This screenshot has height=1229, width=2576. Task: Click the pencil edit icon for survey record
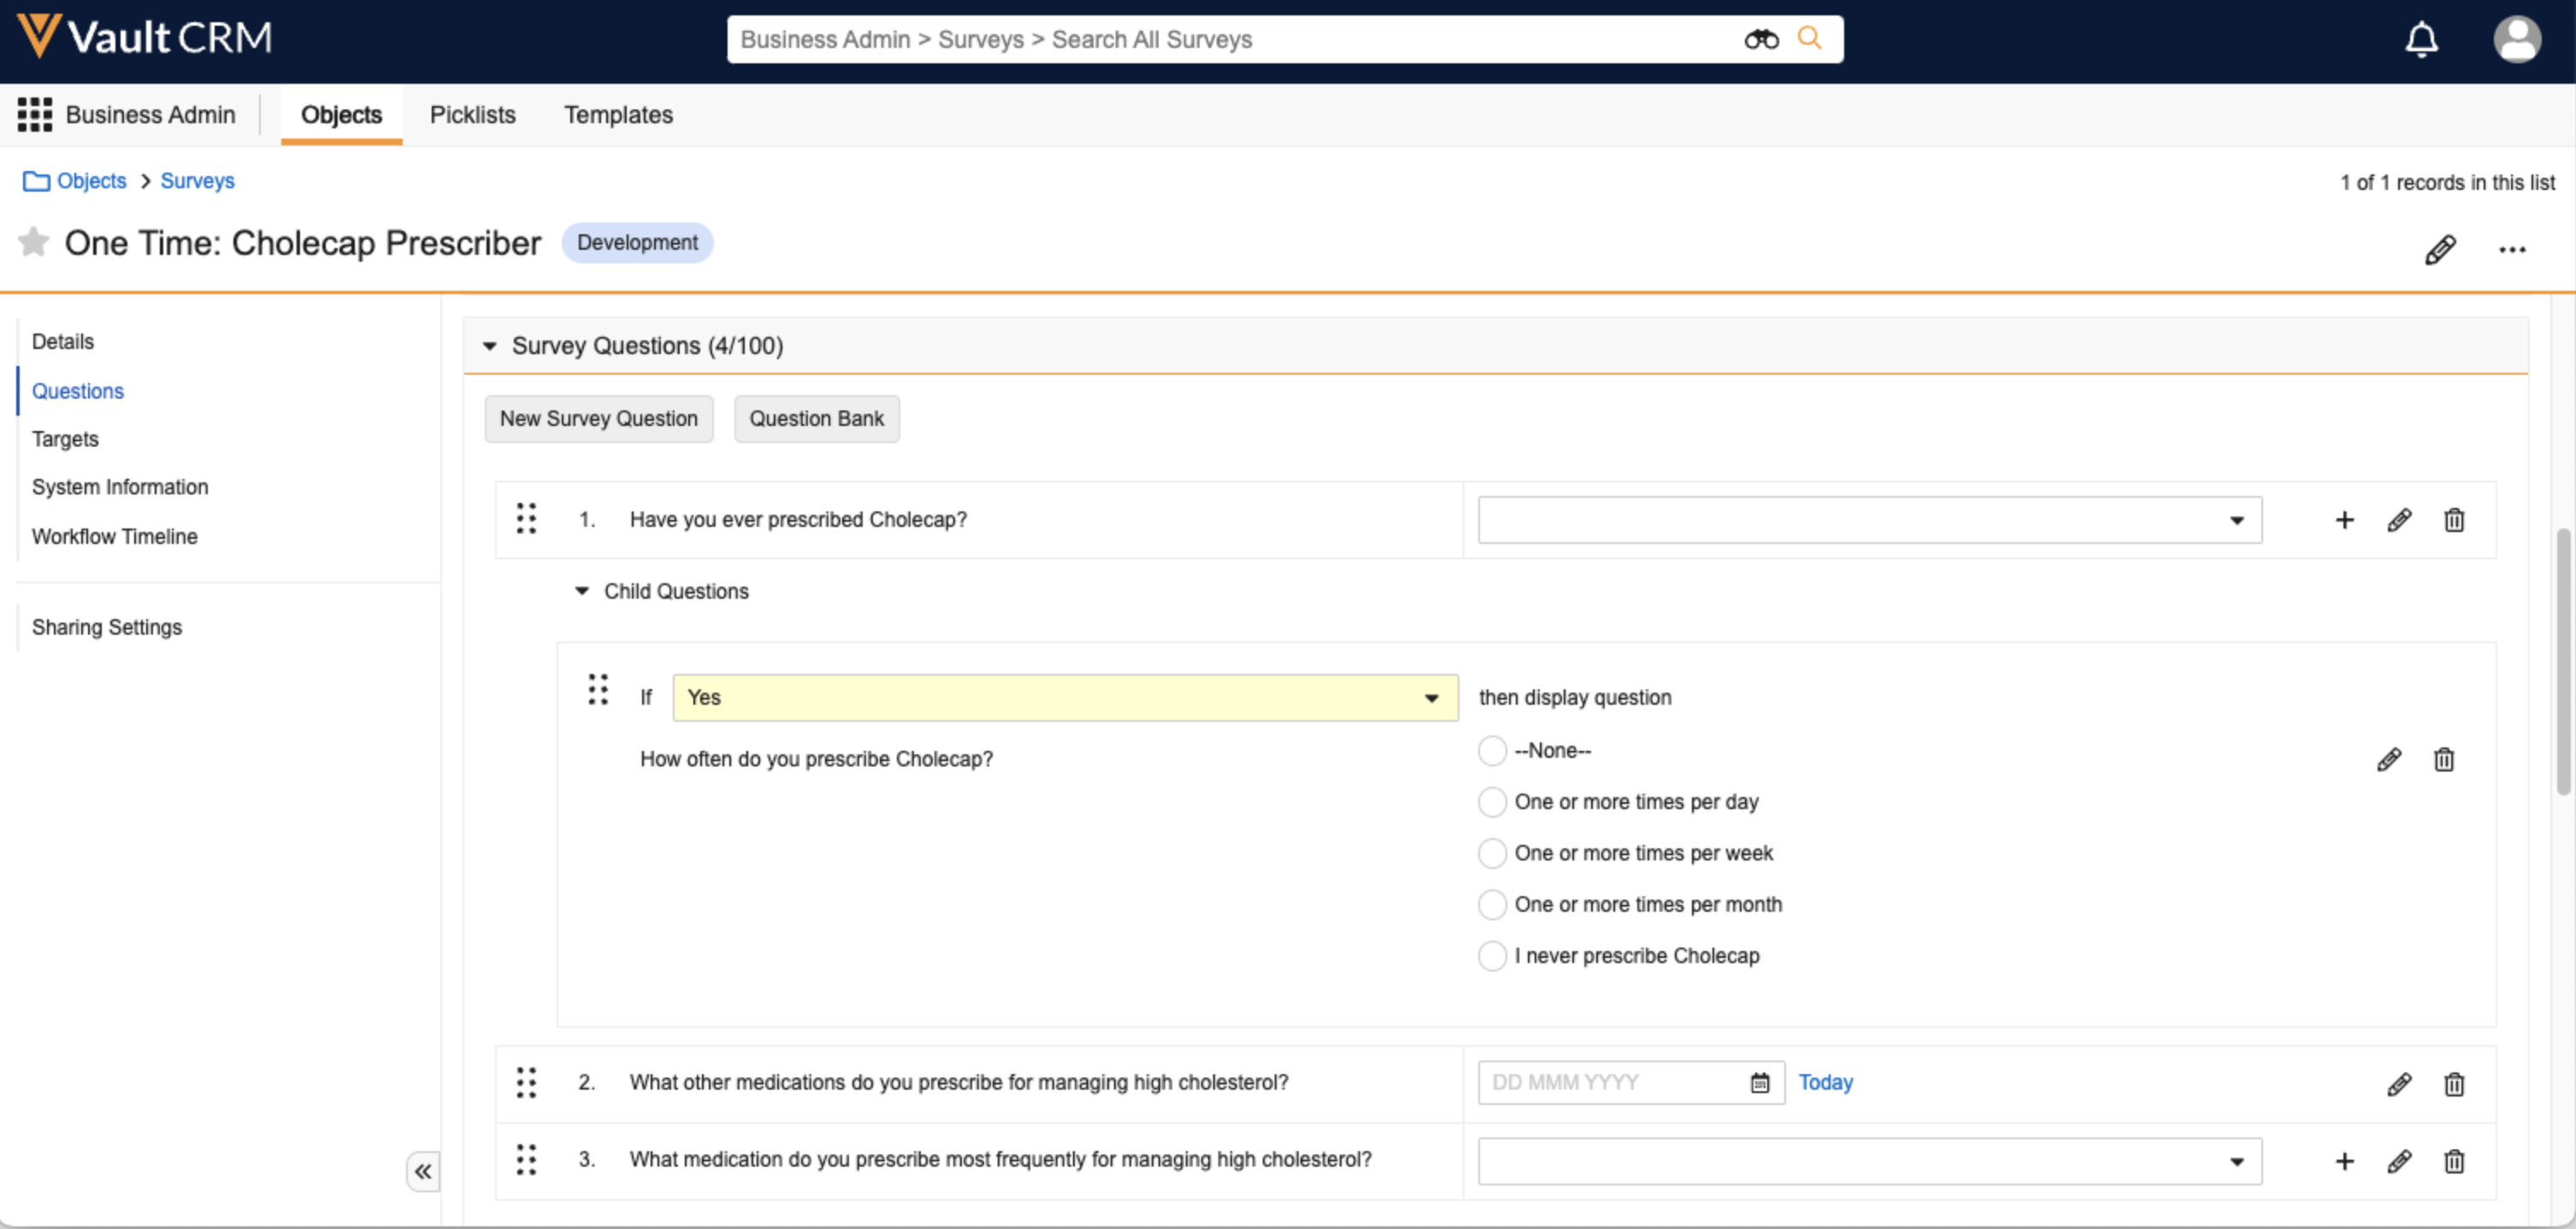[2439, 249]
